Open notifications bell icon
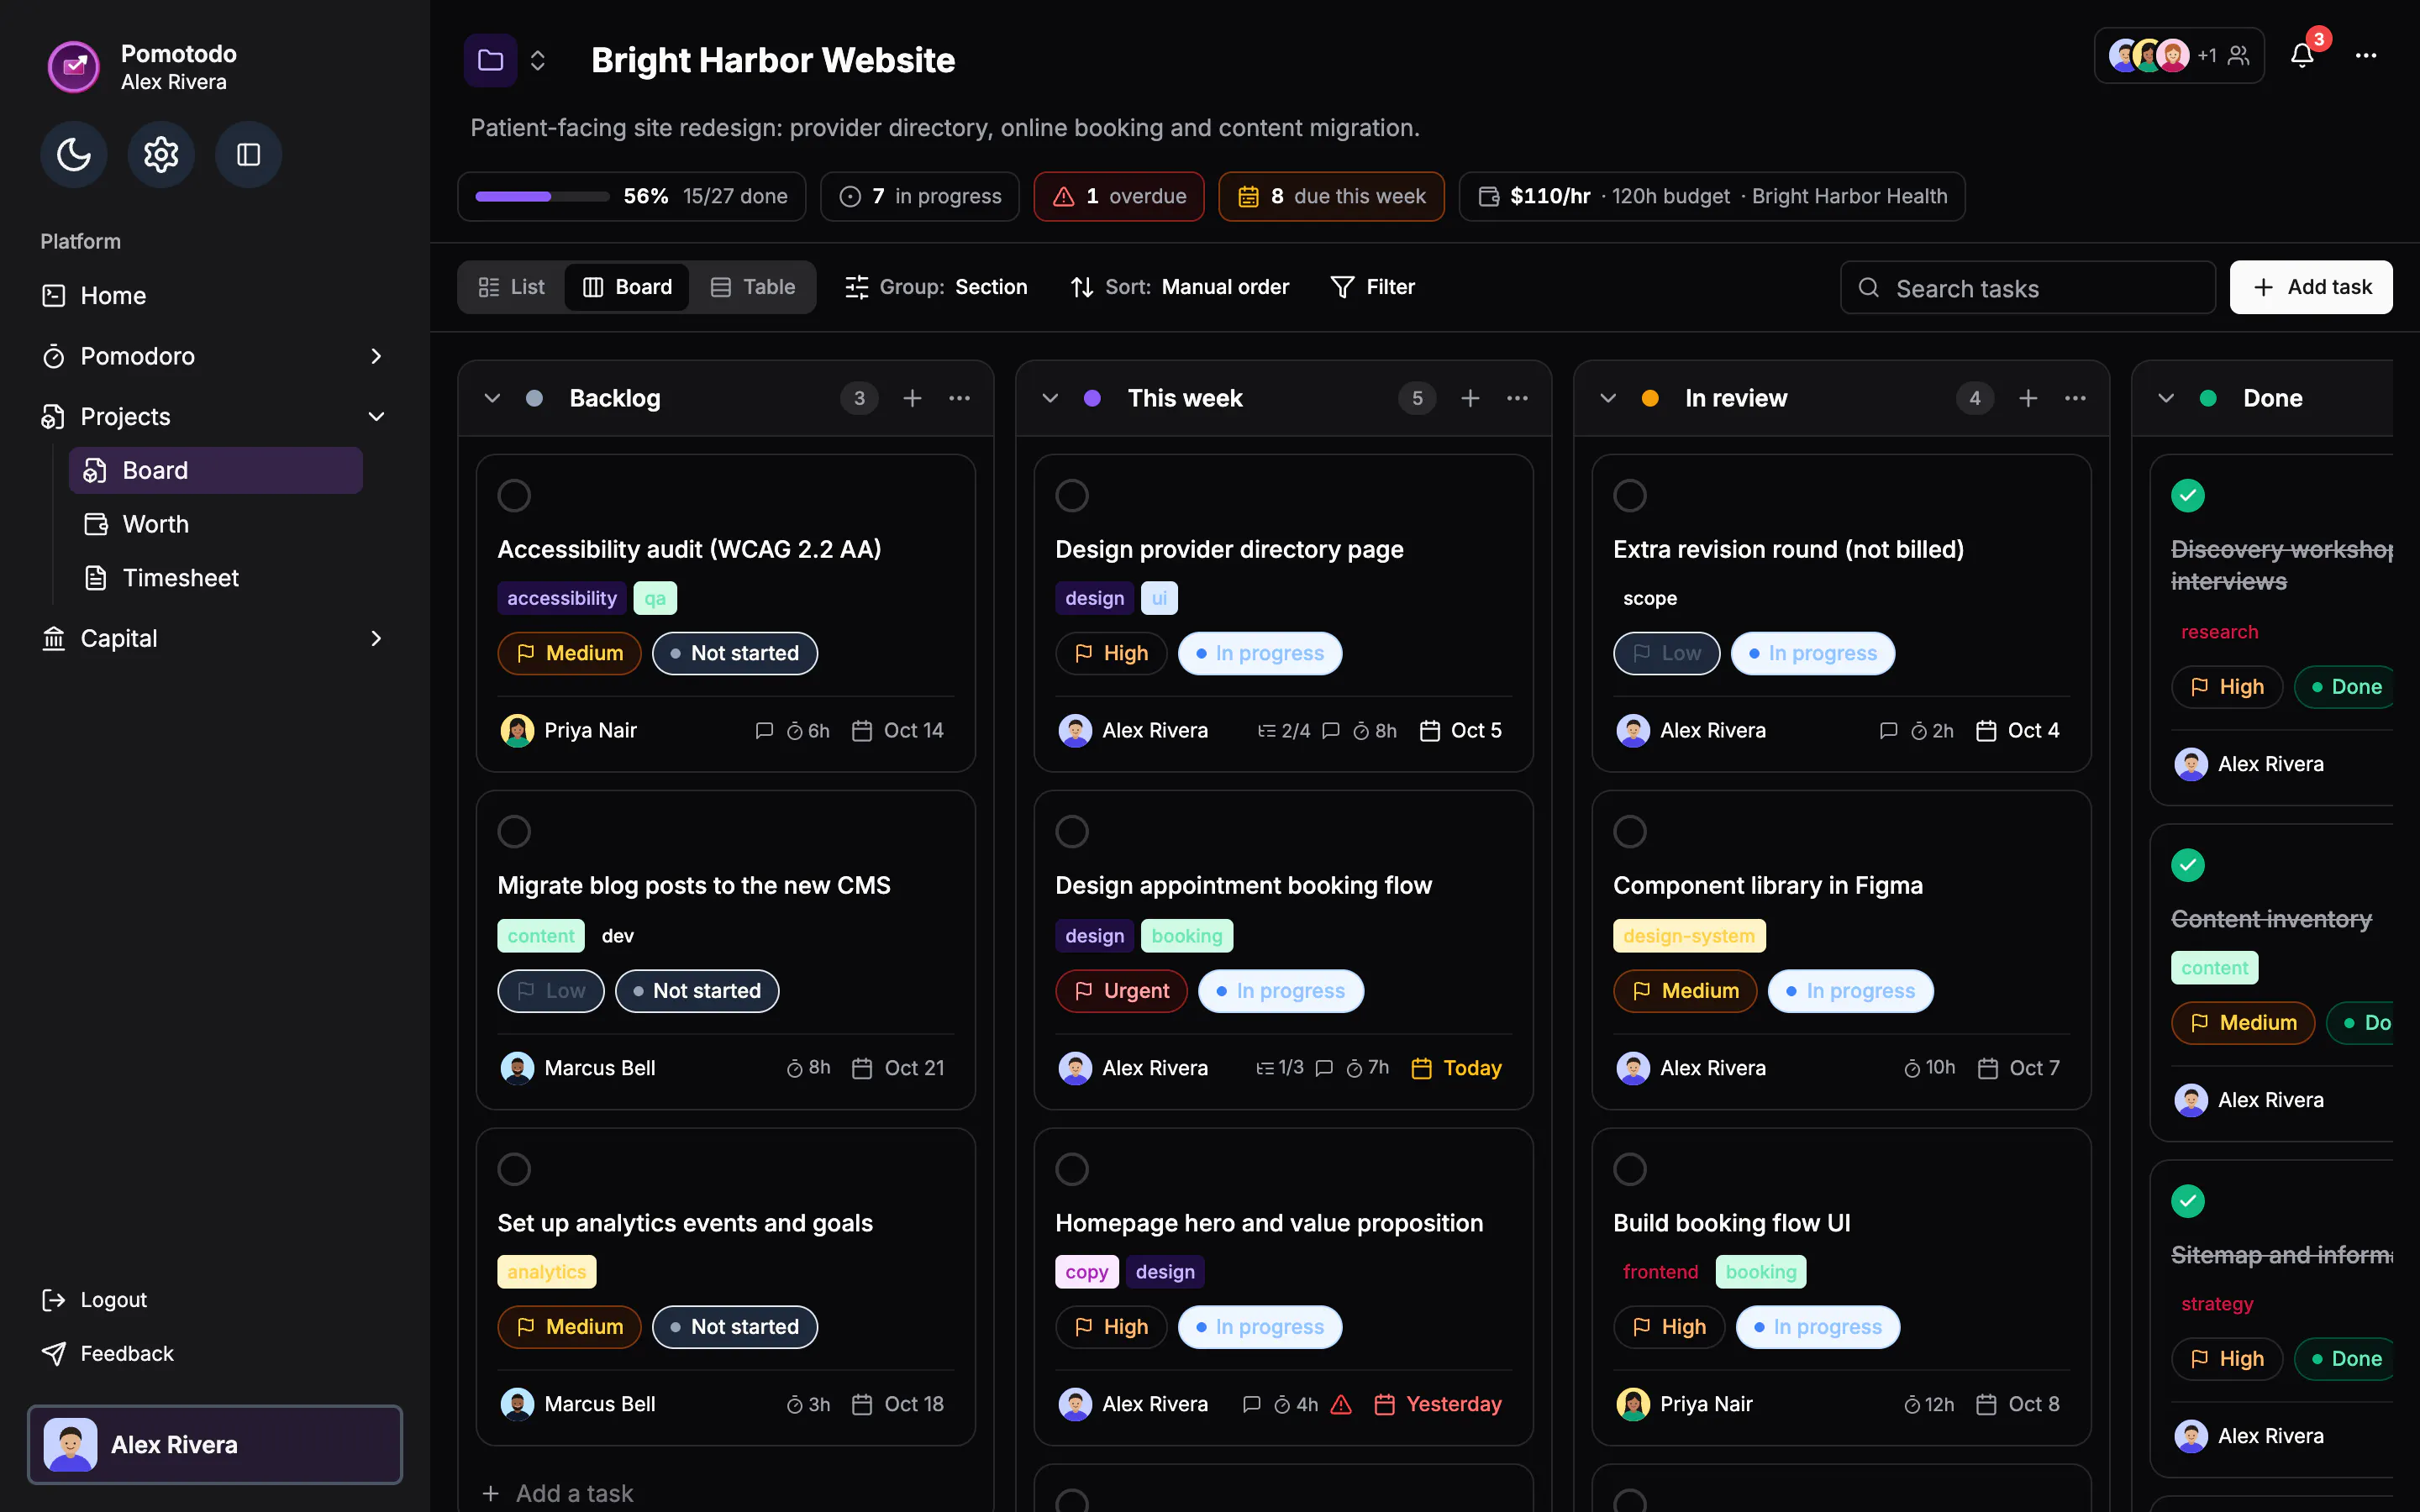 [2302, 56]
